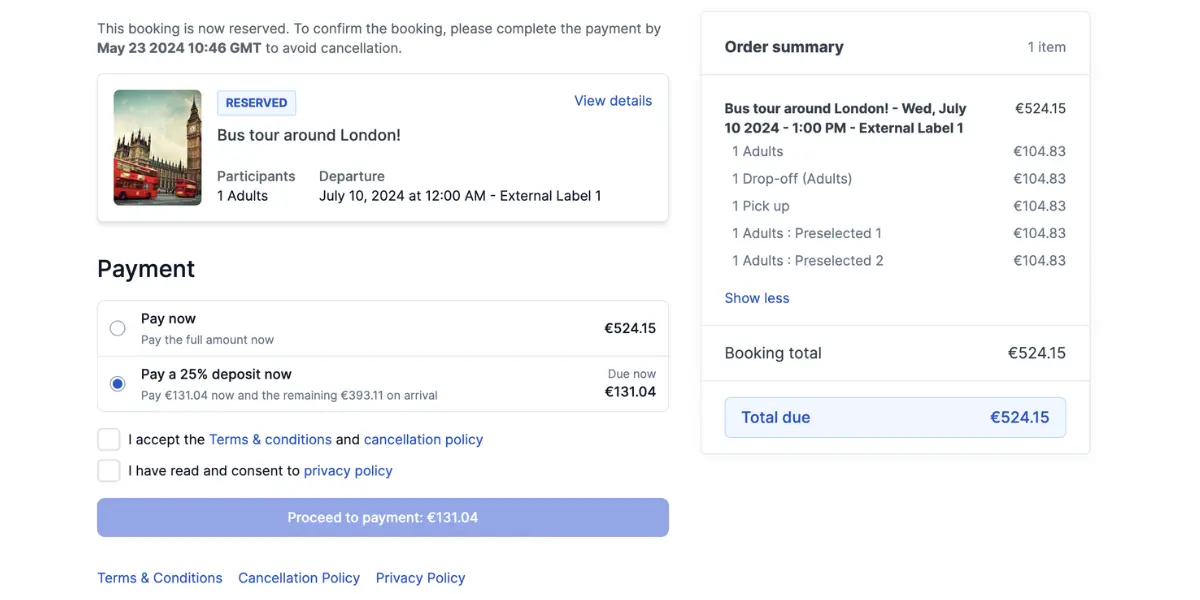The width and height of the screenshot is (1200, 600).
Task: Open the Terms & conditions inline link
Action: [270, 439]
